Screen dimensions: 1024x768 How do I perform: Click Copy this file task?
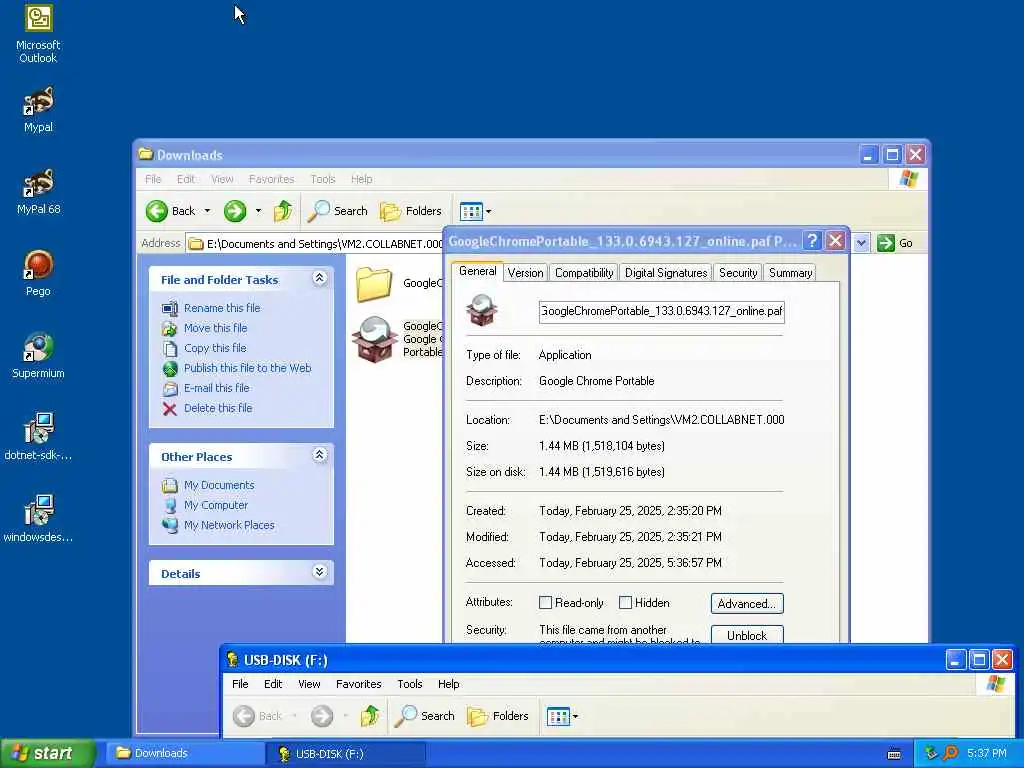215,348
